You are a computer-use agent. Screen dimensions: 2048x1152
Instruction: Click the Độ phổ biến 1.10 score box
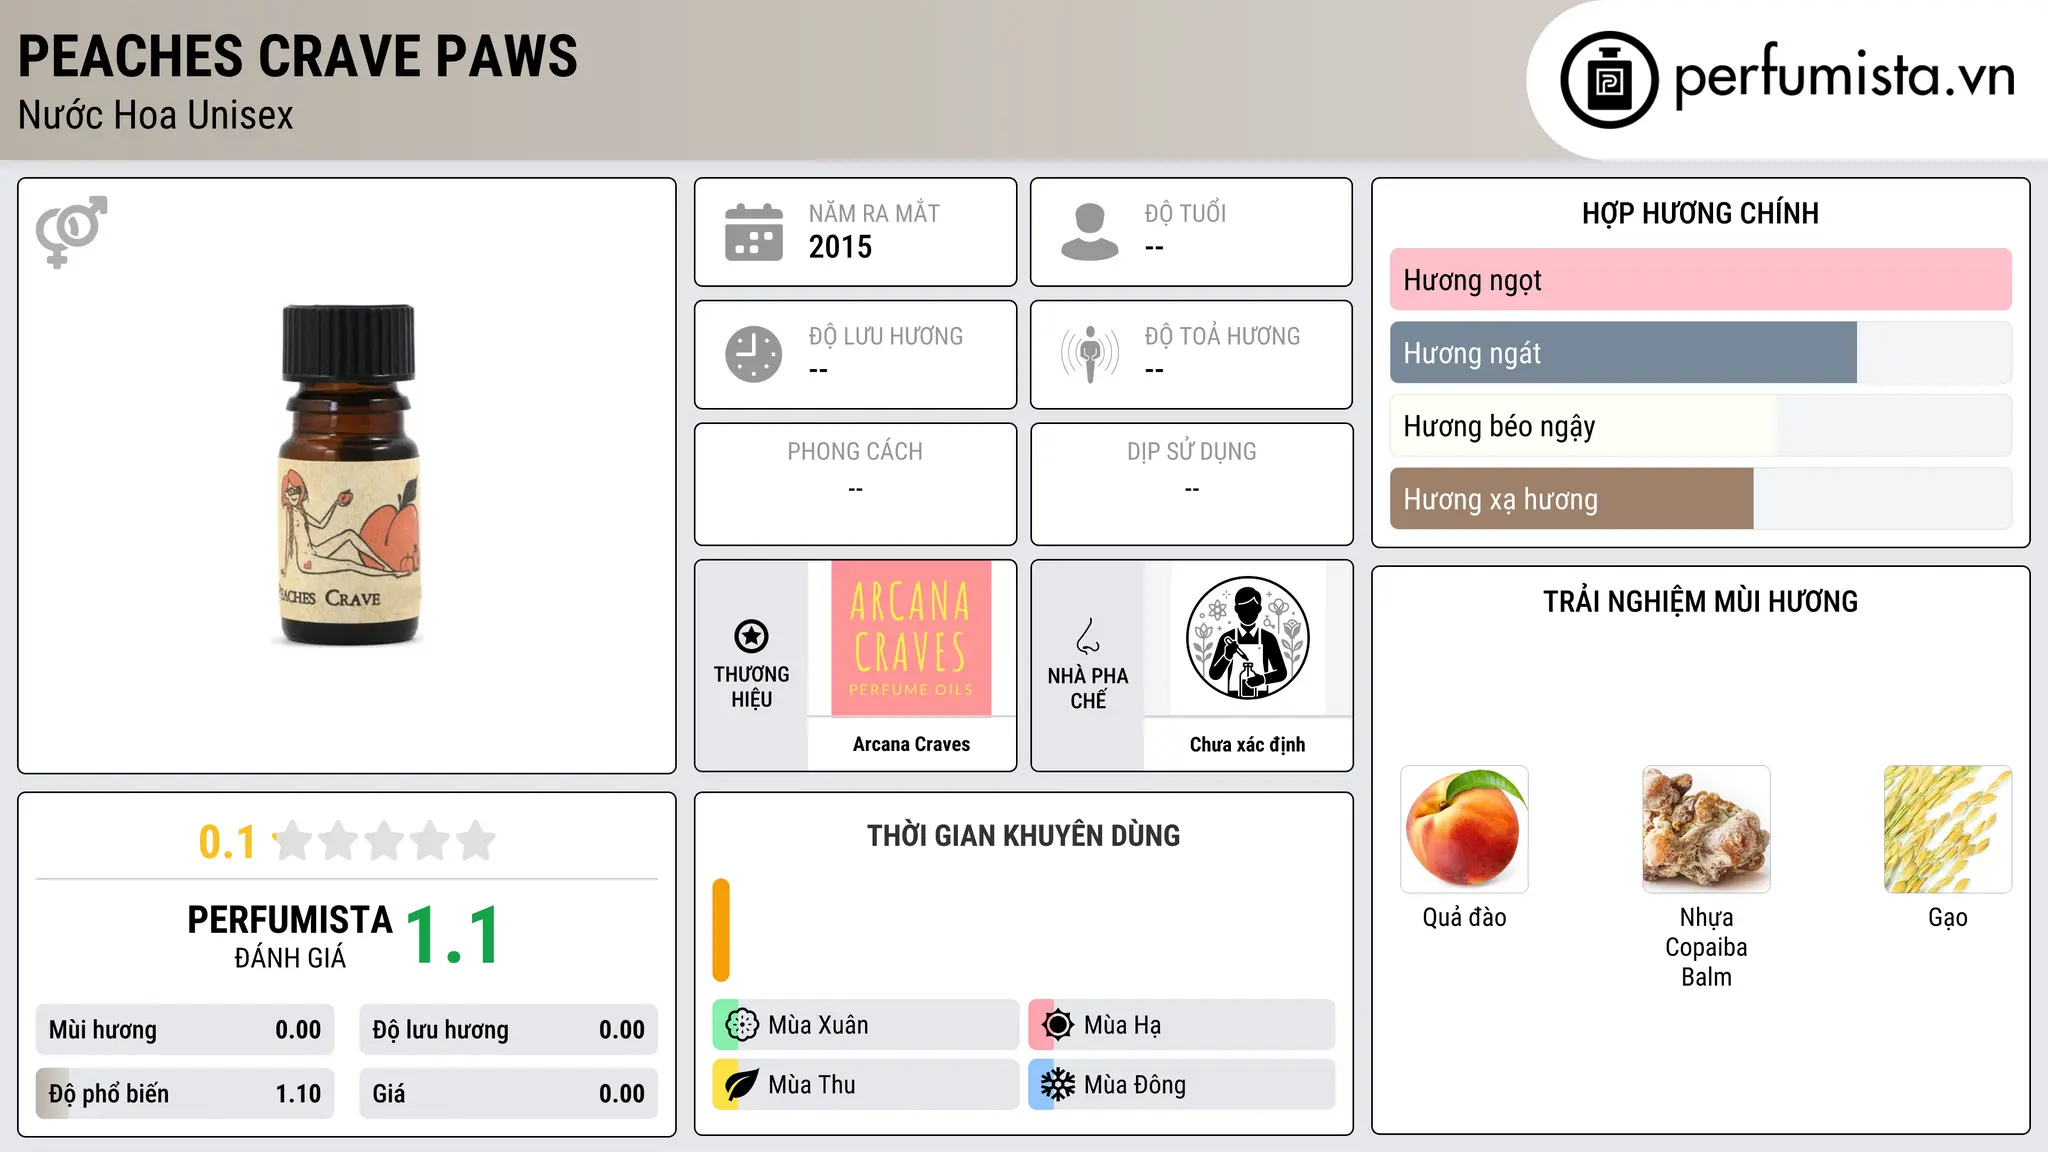pos(185,1094)
